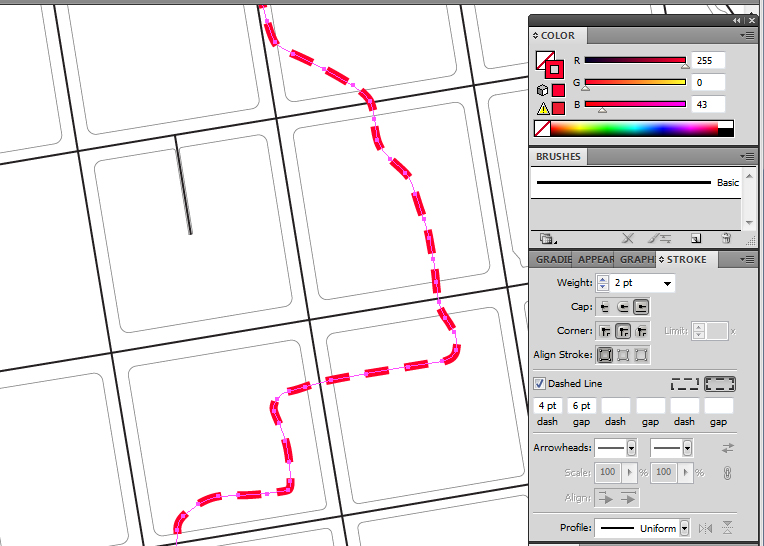Open the stroke Weight dropdown arrow
Image resolution: width=764 pixels, height=546 pixels.
click(667, 283)
